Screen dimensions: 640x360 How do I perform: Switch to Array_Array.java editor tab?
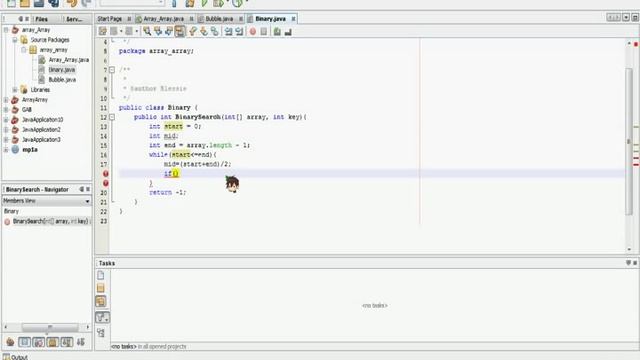click(x=163, y=19)
